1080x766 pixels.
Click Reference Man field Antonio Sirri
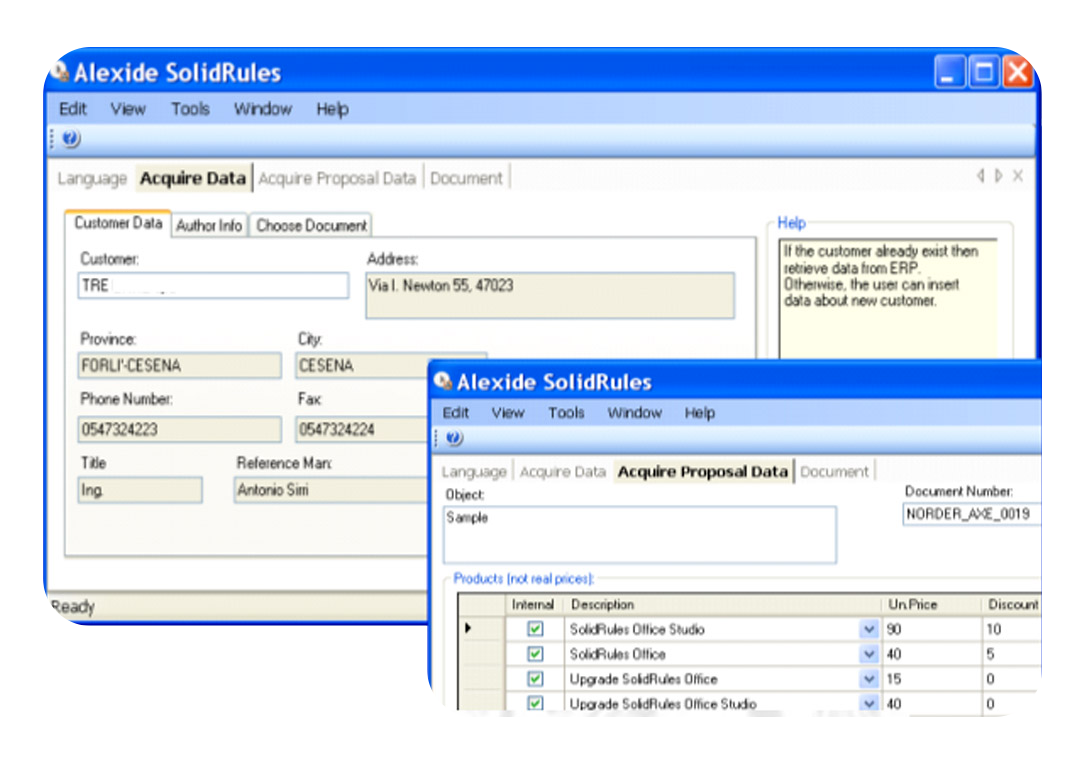(331, 490)
